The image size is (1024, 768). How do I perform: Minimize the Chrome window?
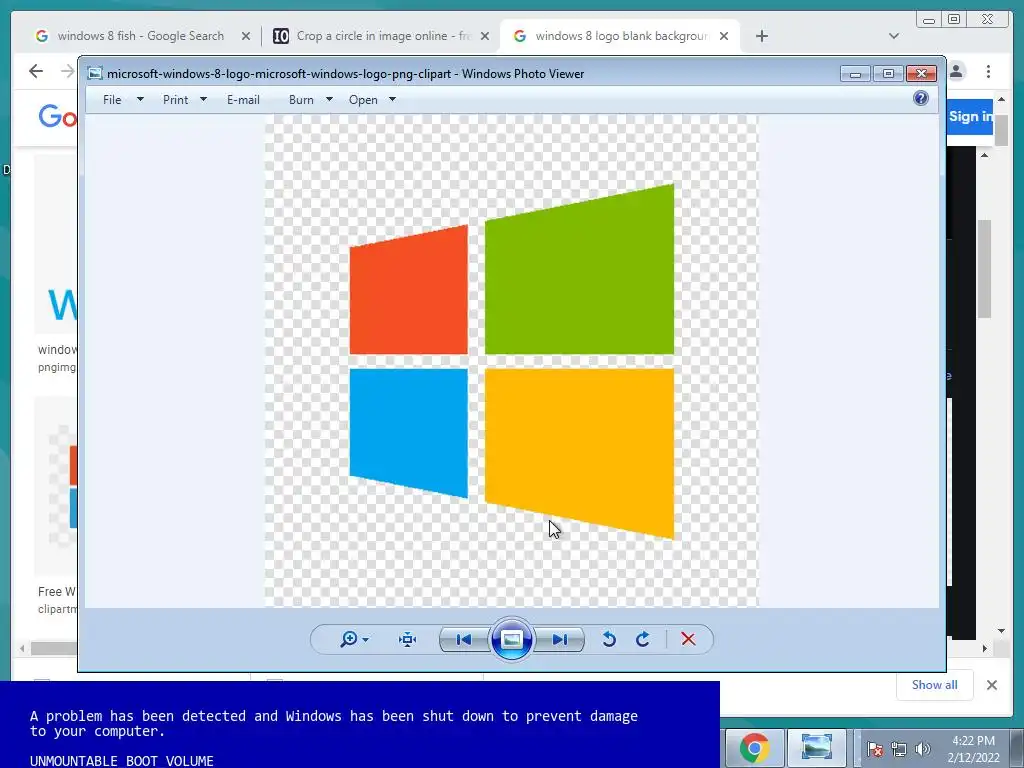pyautogui.click(x=929, y=20)
